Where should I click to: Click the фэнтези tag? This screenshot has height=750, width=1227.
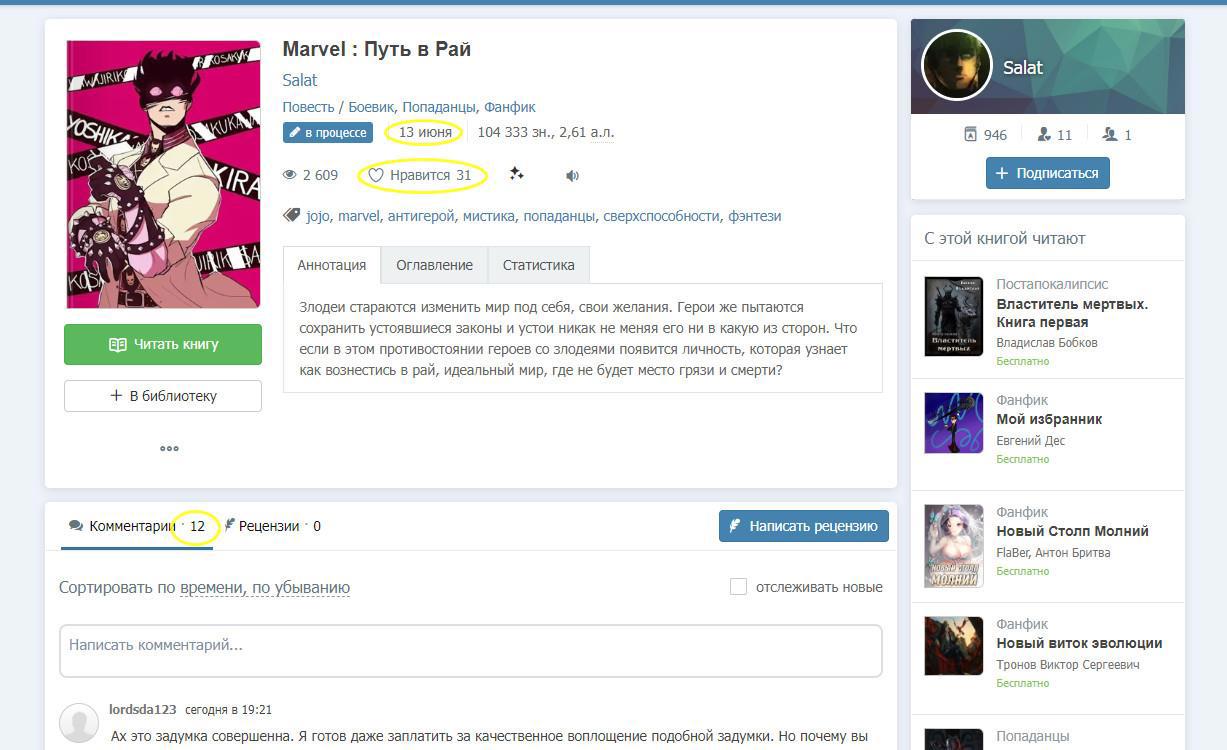click(754, 216)
